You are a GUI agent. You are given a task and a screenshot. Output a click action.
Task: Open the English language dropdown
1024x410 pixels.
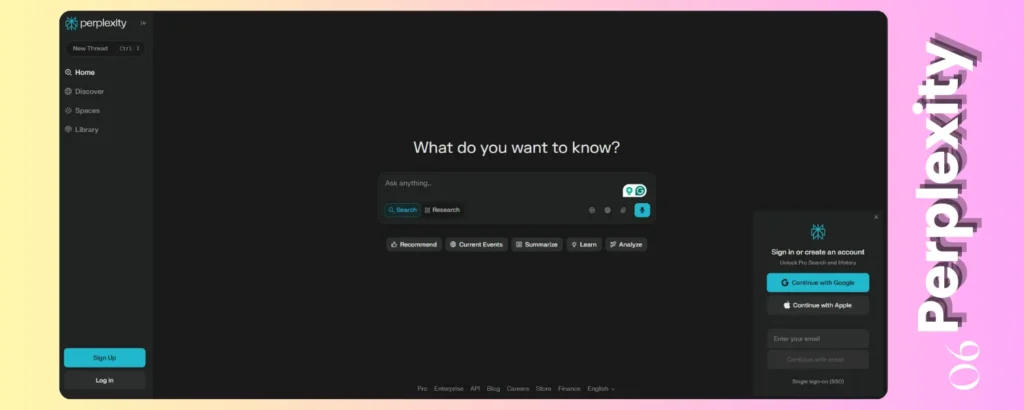tap(601, 388)
